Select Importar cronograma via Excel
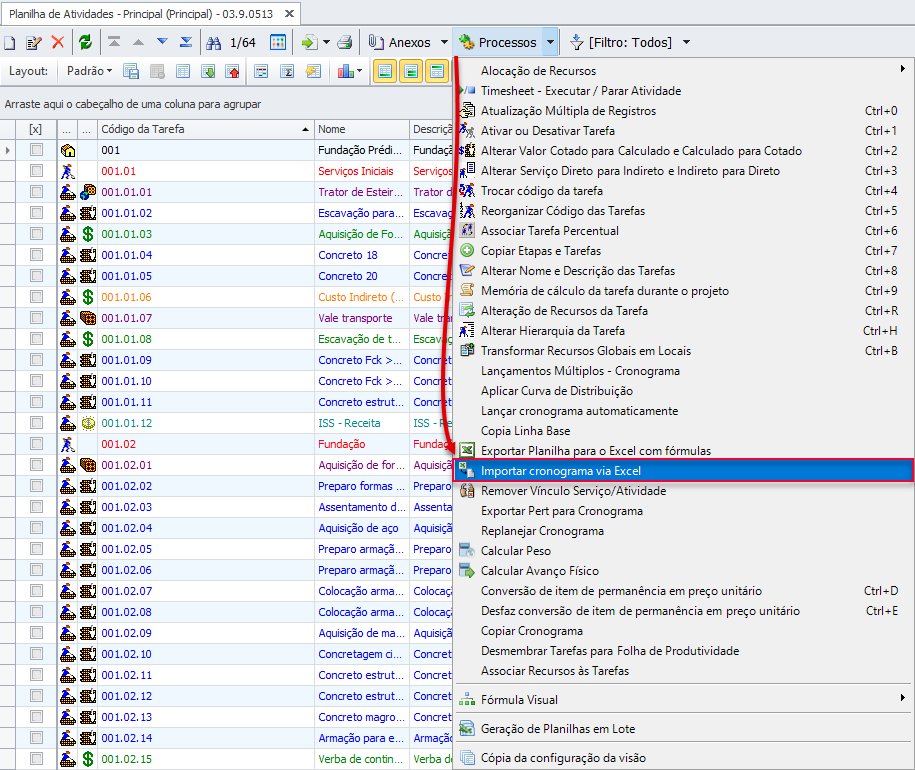This screenshot has height=770, width=915. pyautogui.click(x=683, y=470)
